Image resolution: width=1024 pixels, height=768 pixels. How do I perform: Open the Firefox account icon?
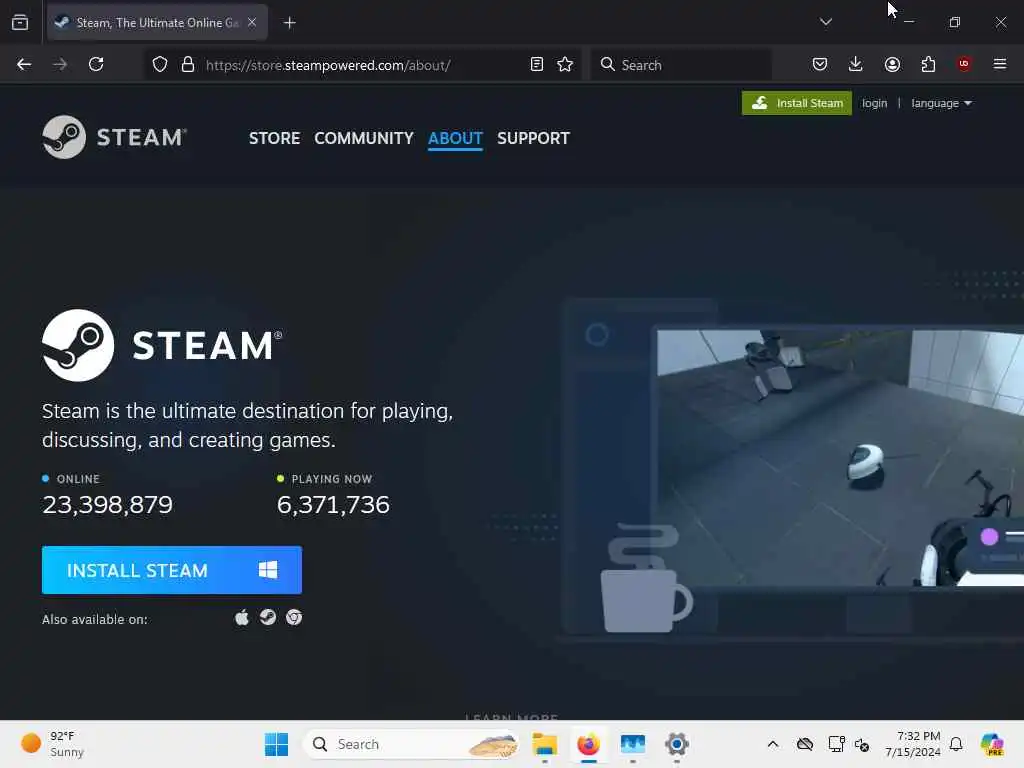click(x=892, y=64)
